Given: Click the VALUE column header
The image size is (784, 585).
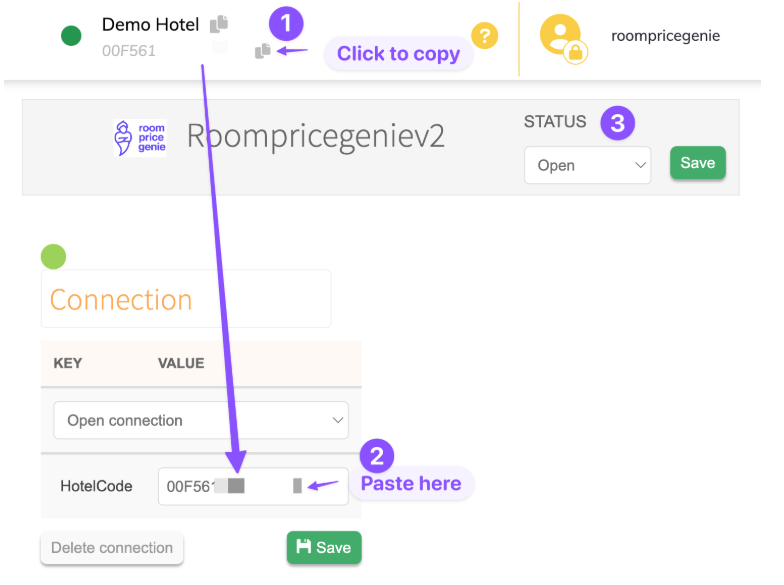Looking at the screenshot, I should [x=181, y=363].
